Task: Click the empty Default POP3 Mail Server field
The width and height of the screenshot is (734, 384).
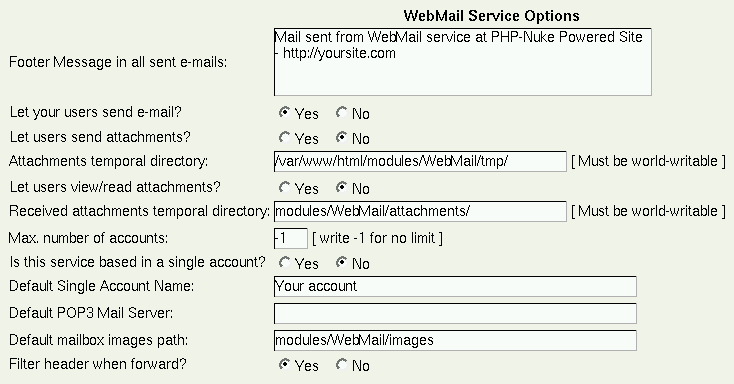Action: point(455,313)
